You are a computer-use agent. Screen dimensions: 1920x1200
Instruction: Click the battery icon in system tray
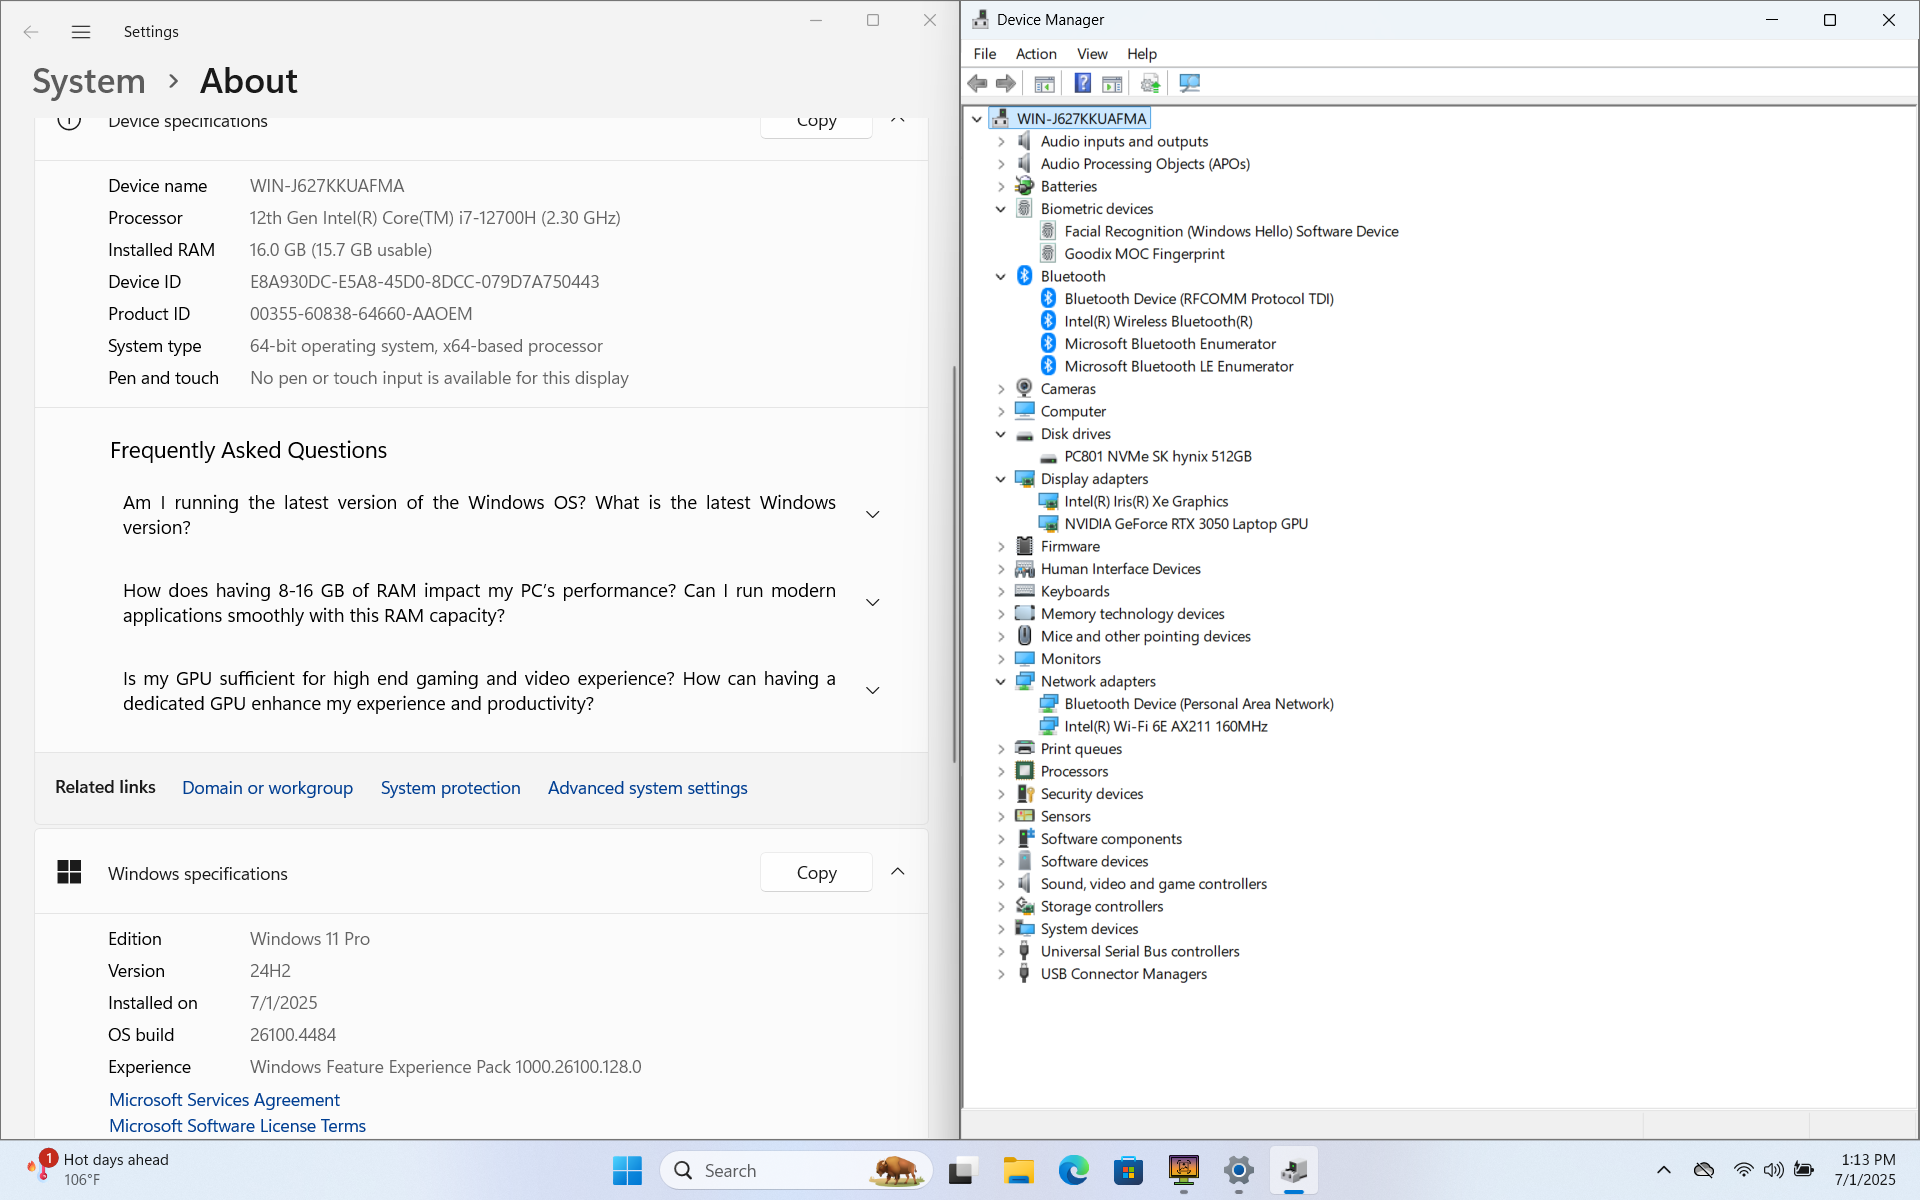tap(1804, 1170)
